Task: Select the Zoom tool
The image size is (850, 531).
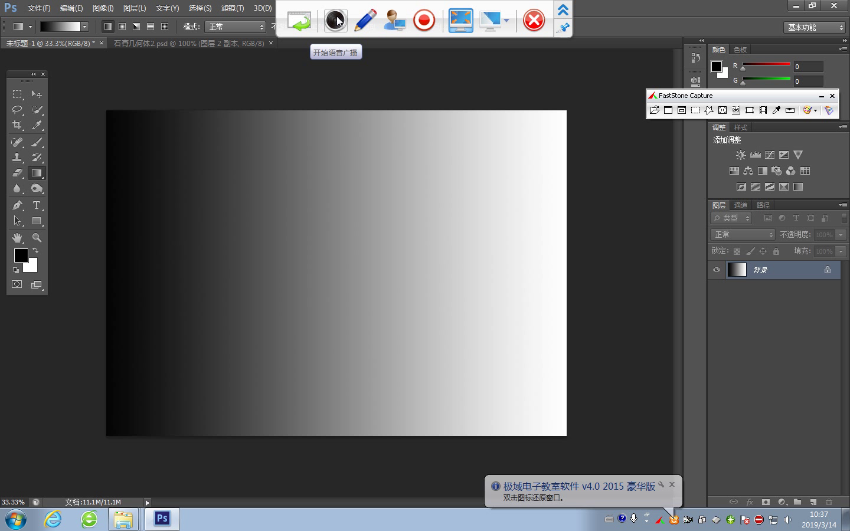Action: click(36, 237)
